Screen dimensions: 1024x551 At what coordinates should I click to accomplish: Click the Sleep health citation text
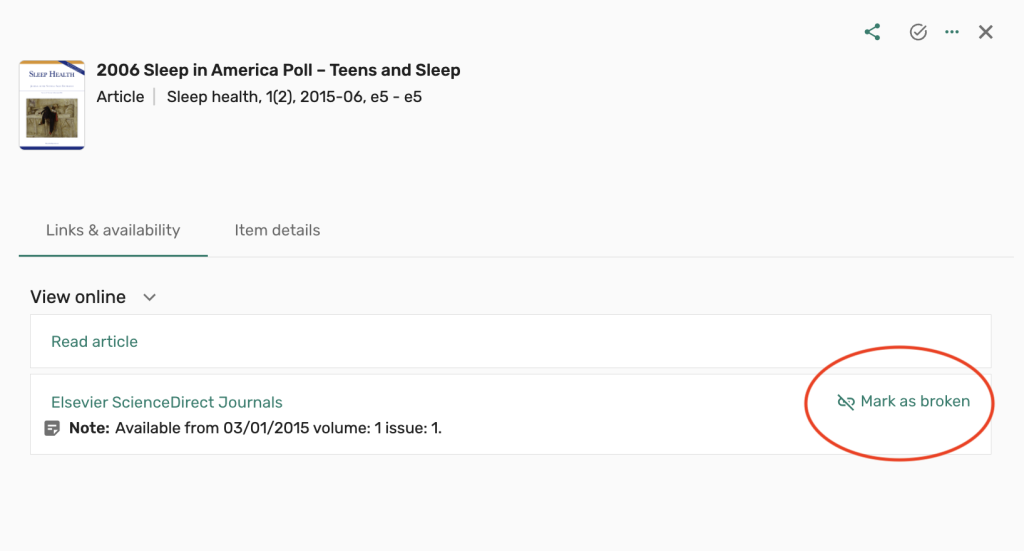coord(294,97)
